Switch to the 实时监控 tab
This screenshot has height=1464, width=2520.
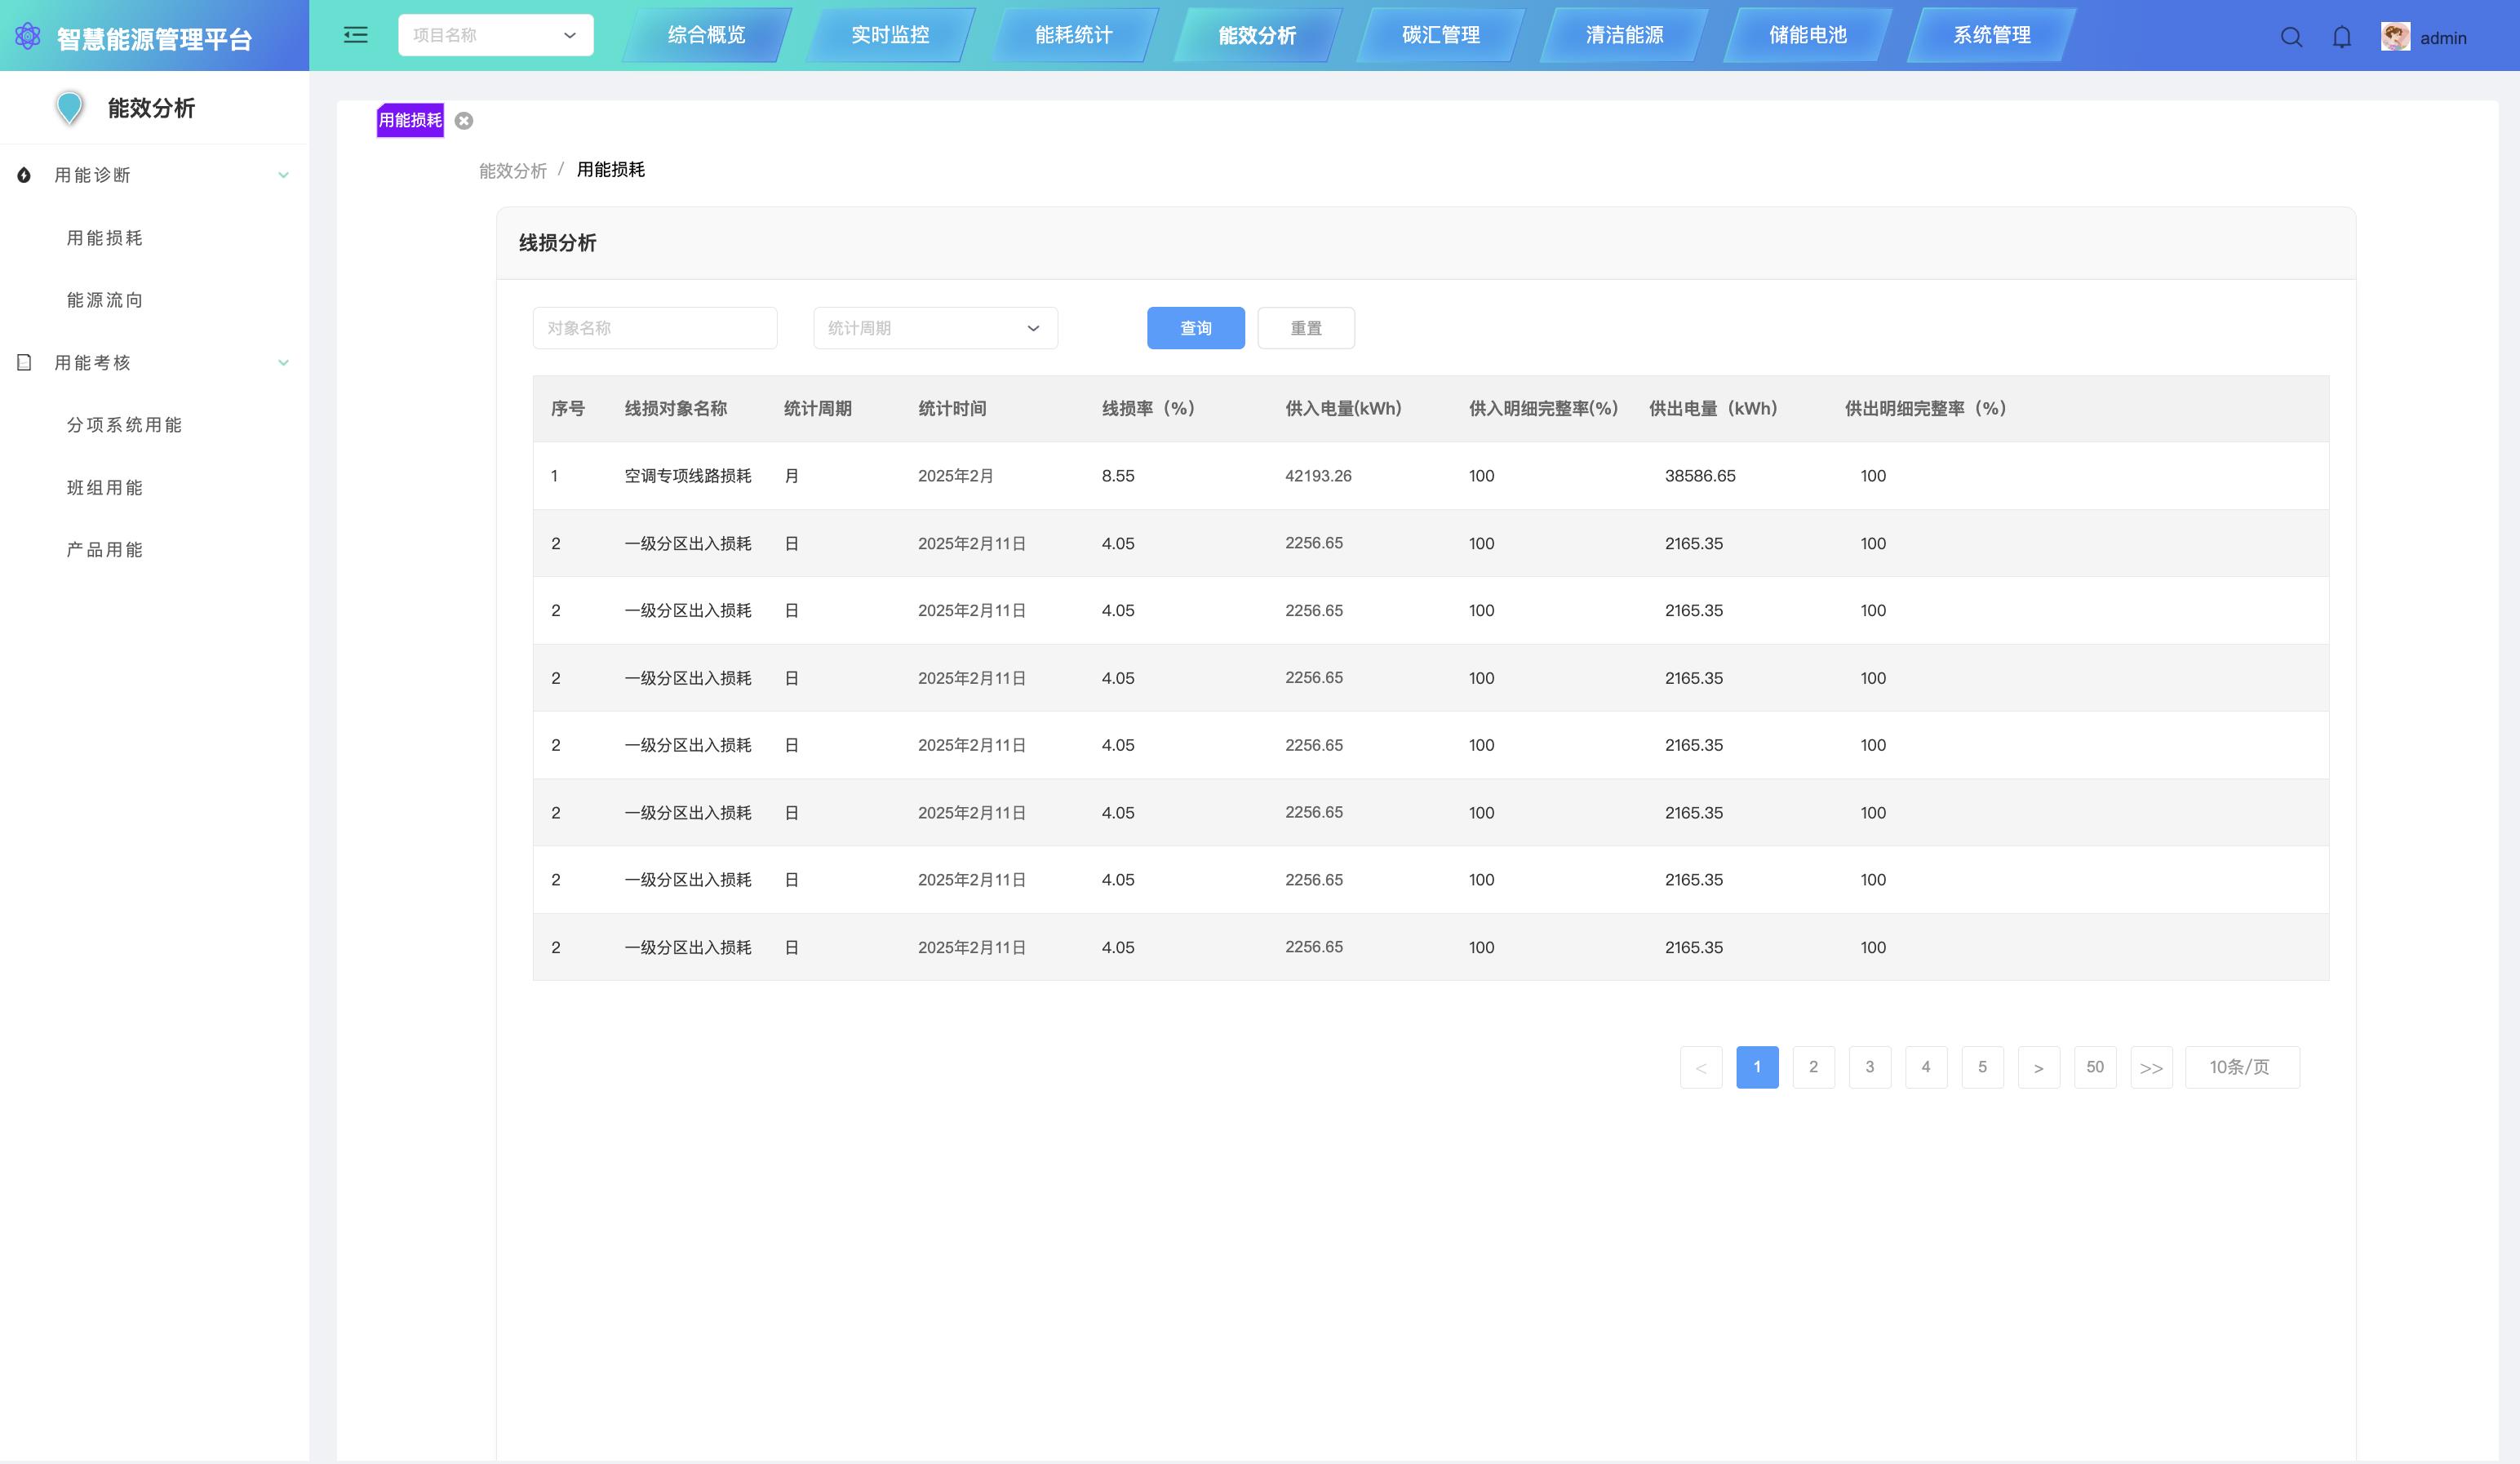889,35
